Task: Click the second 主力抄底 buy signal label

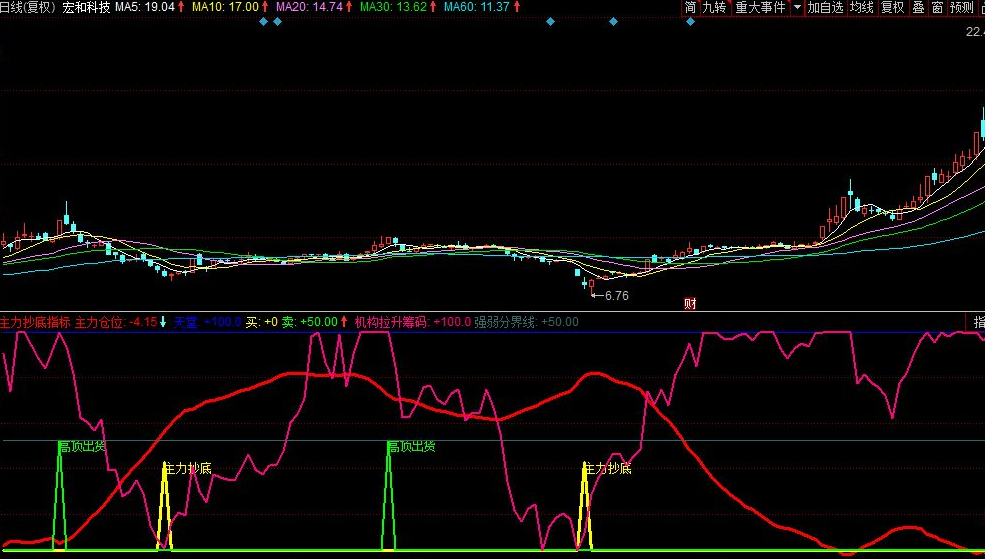Action: click(x=607, y=469)
